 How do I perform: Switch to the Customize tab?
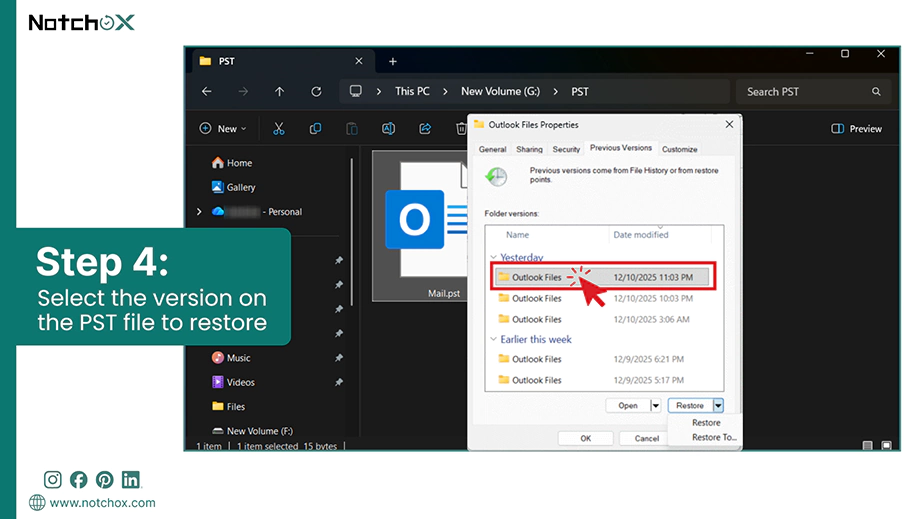(680, 149)
